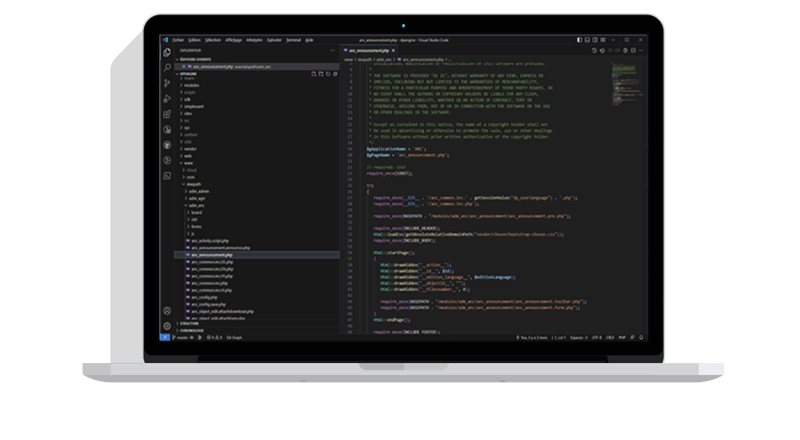Click errors and warnings count in status bar
The width and height of the screenshot is (800, 440).
(x=214, y=337)
